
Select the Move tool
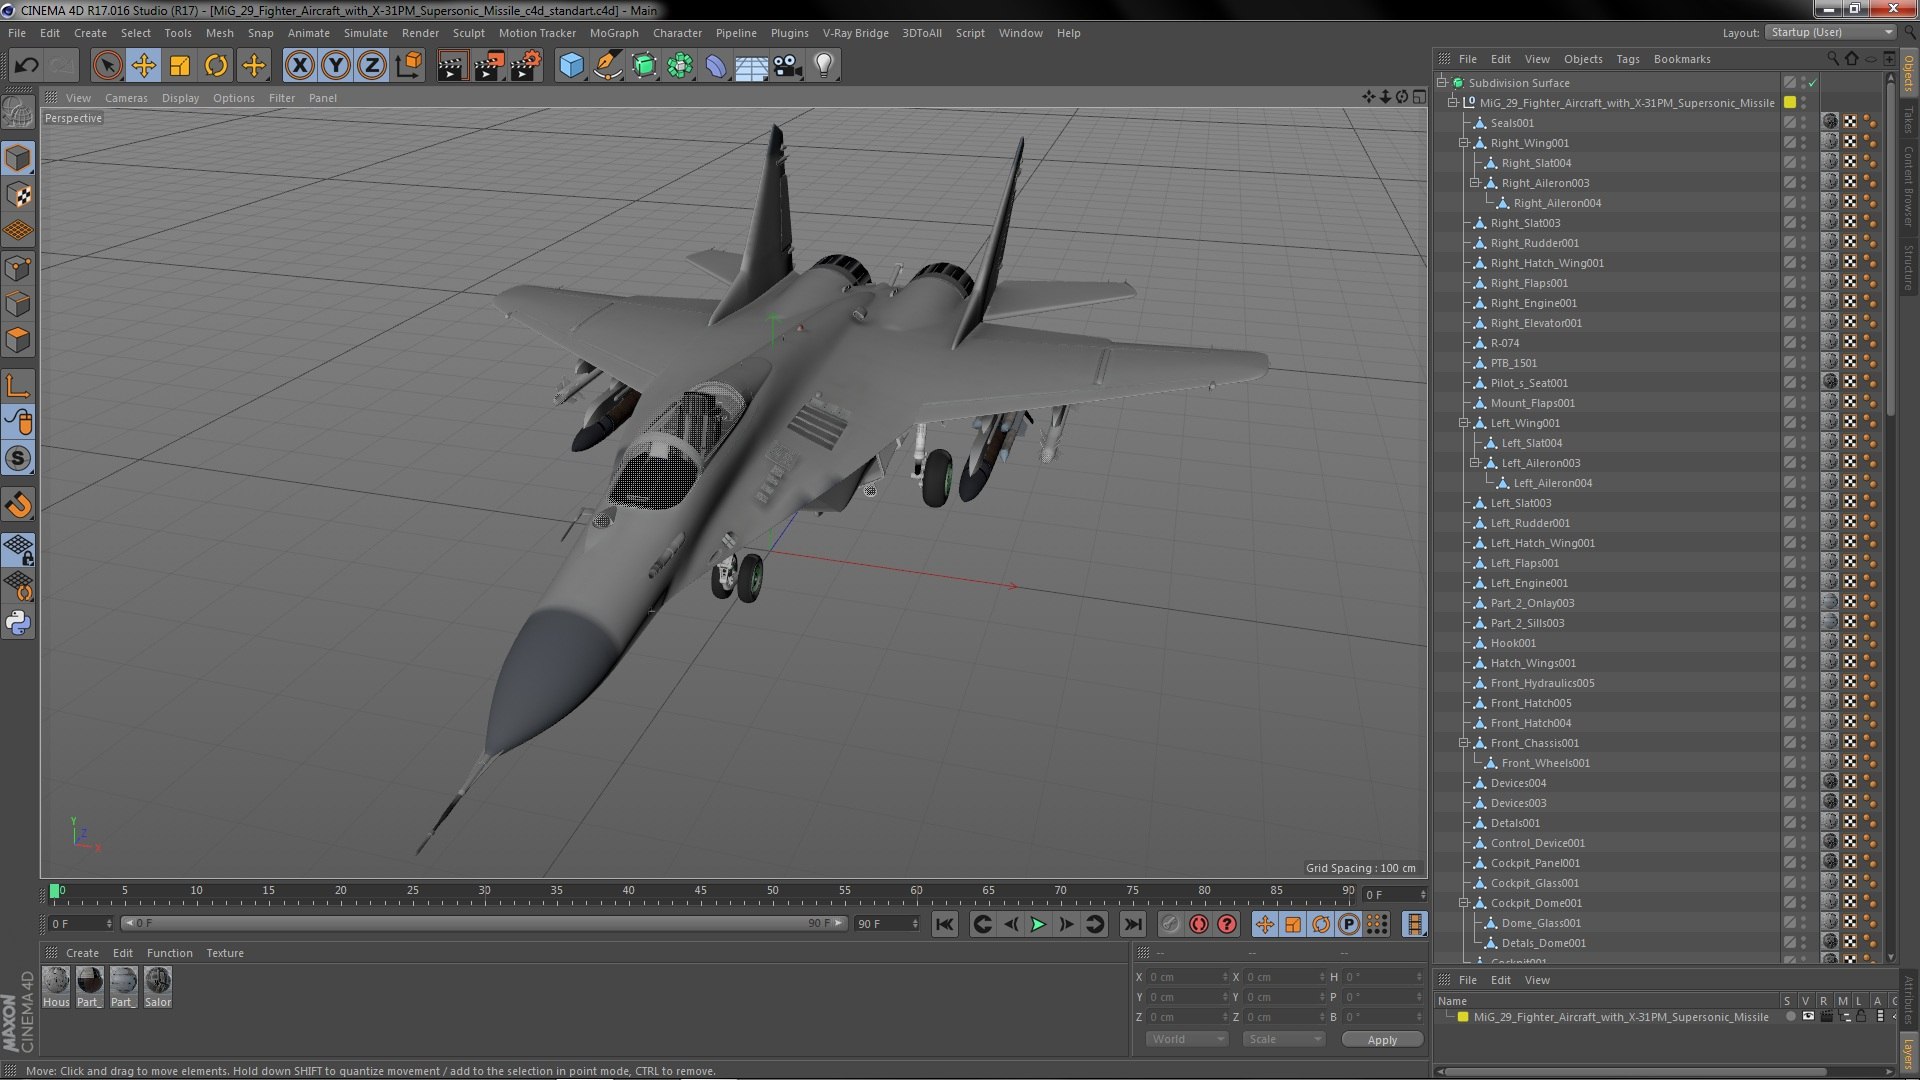(x=143, y=66)
